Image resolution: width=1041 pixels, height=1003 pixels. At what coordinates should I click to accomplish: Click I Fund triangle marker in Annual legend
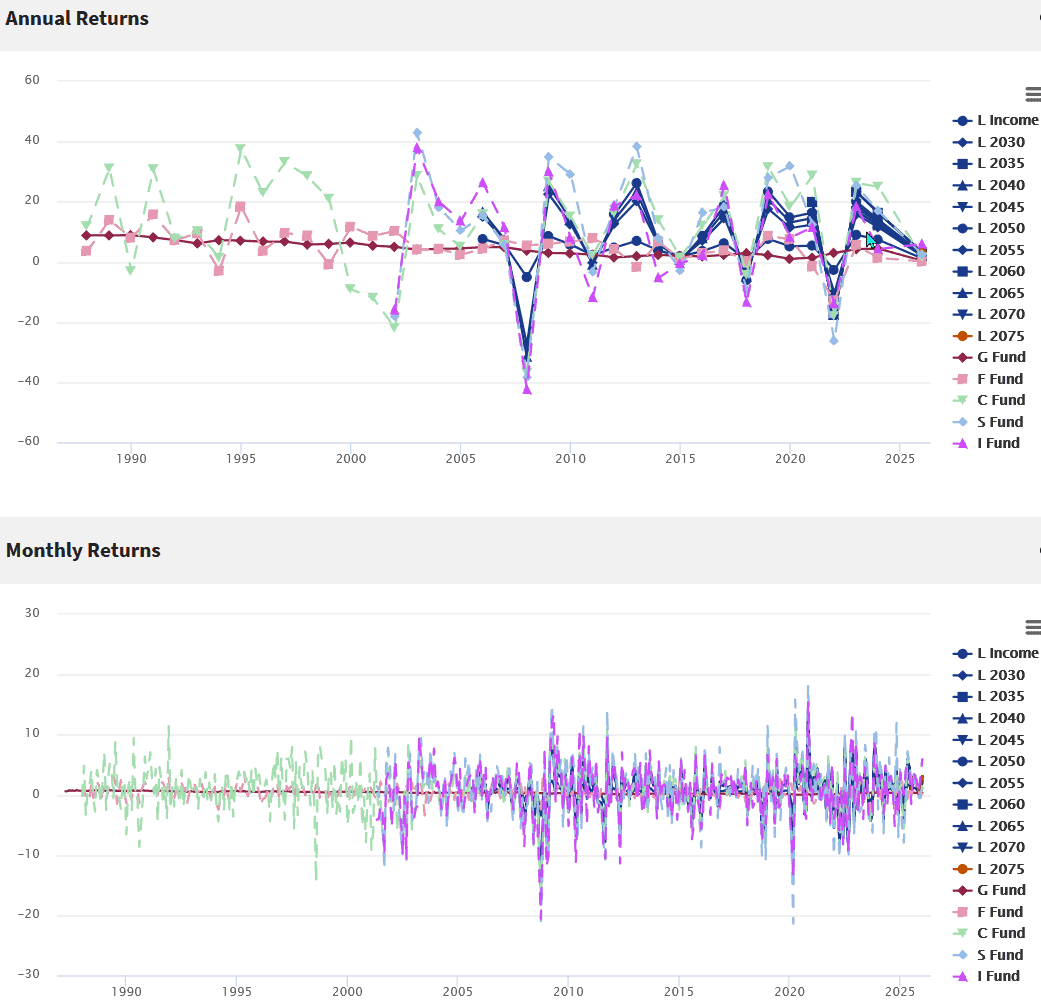962,443
